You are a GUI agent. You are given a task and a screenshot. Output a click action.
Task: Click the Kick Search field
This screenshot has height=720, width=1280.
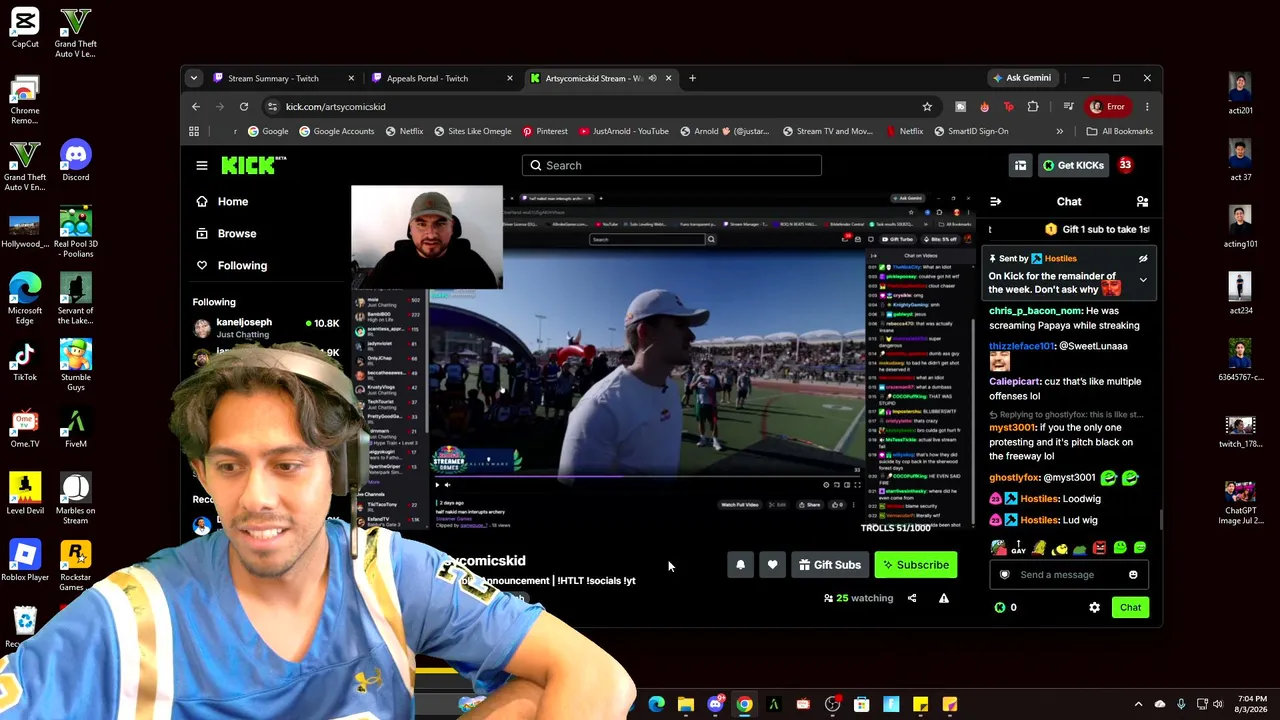(671, 166)
